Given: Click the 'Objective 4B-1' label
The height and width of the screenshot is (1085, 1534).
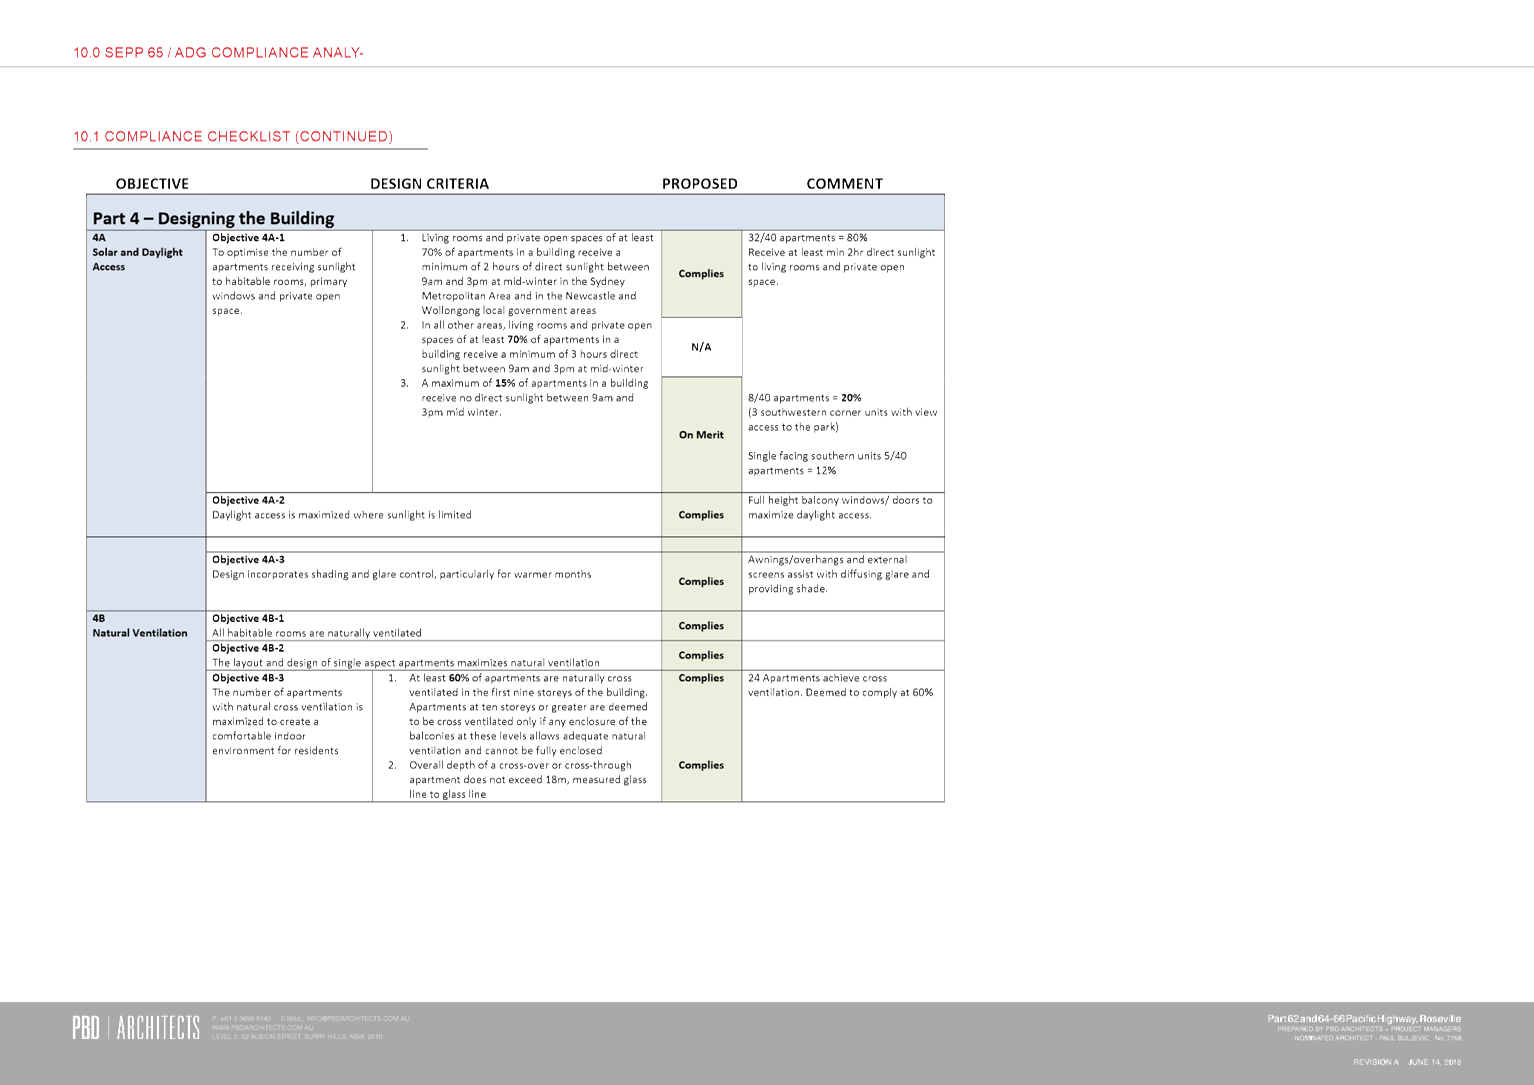Looking at the screenshot, I should click(248, 619).
